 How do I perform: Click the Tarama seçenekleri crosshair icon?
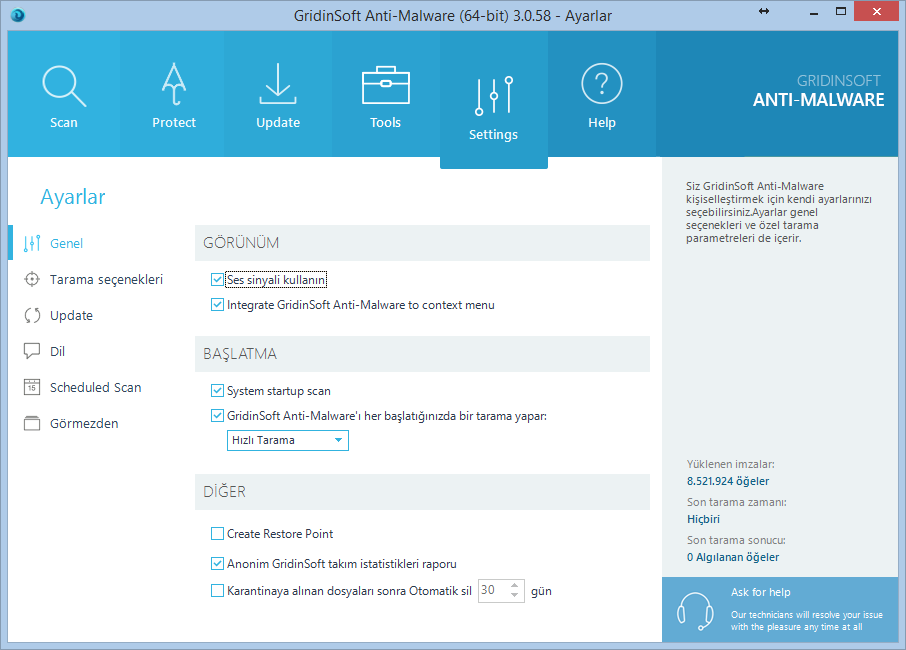coord(32,279)
